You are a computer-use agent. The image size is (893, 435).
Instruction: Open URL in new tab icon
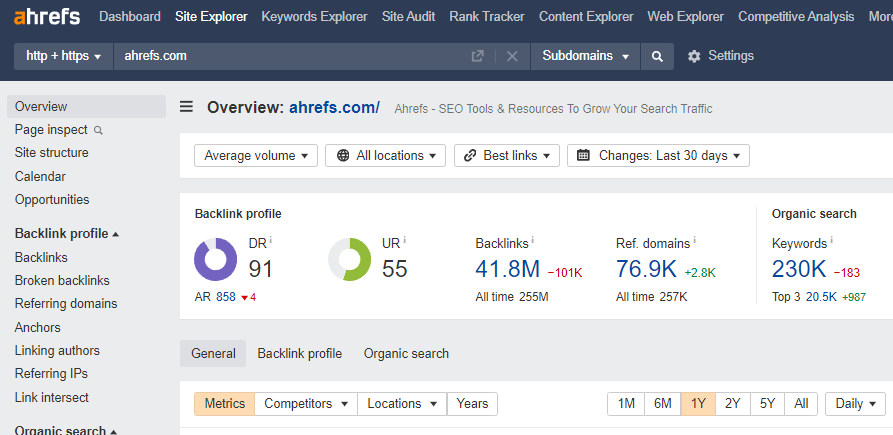point(477,56)
